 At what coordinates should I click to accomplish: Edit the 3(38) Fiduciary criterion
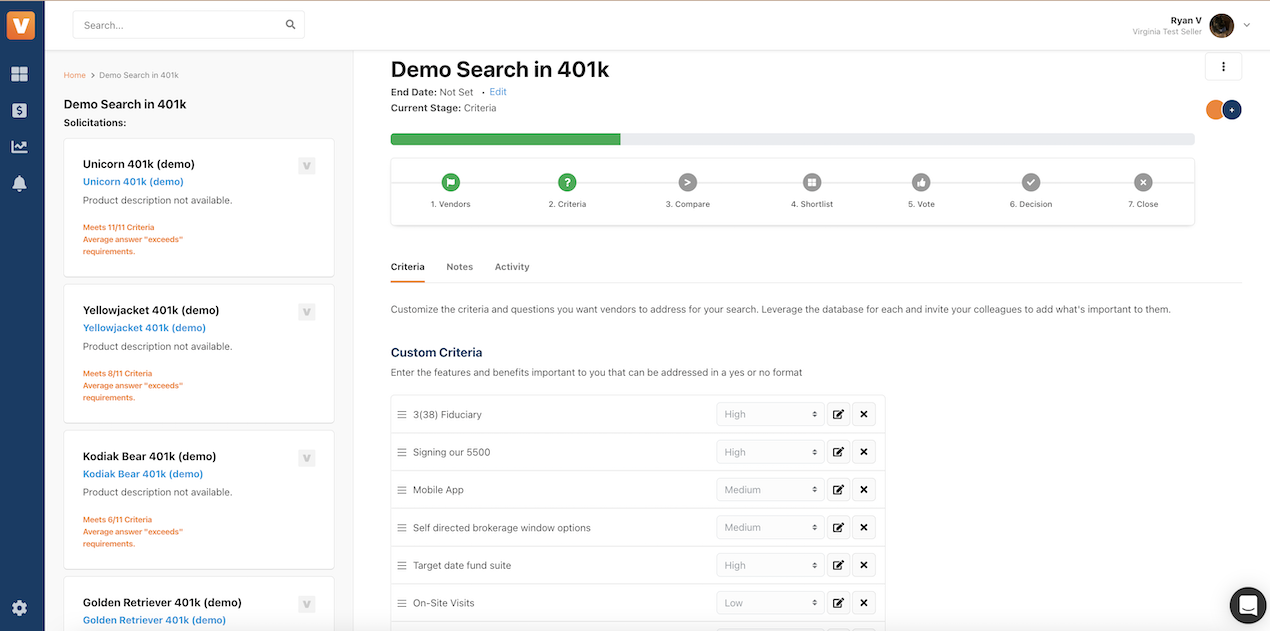pyautogui.click(x=838, y=414)
